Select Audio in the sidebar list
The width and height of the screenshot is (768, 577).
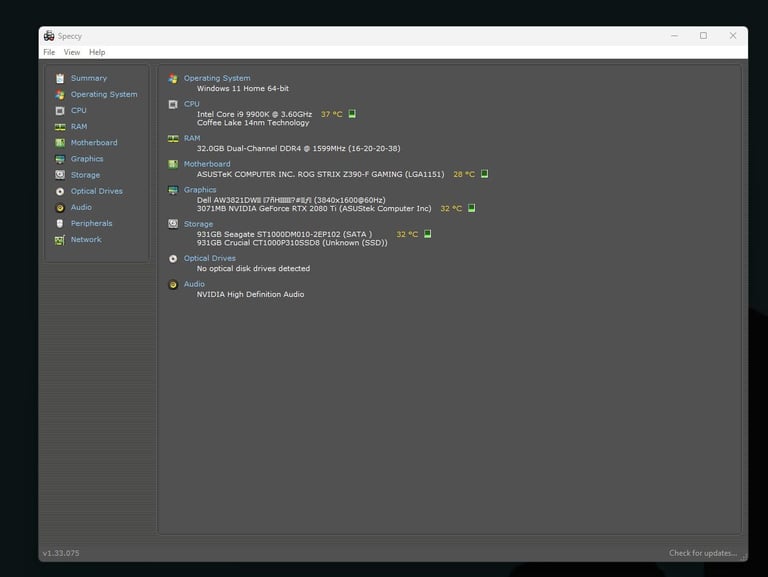pos(81,208)
